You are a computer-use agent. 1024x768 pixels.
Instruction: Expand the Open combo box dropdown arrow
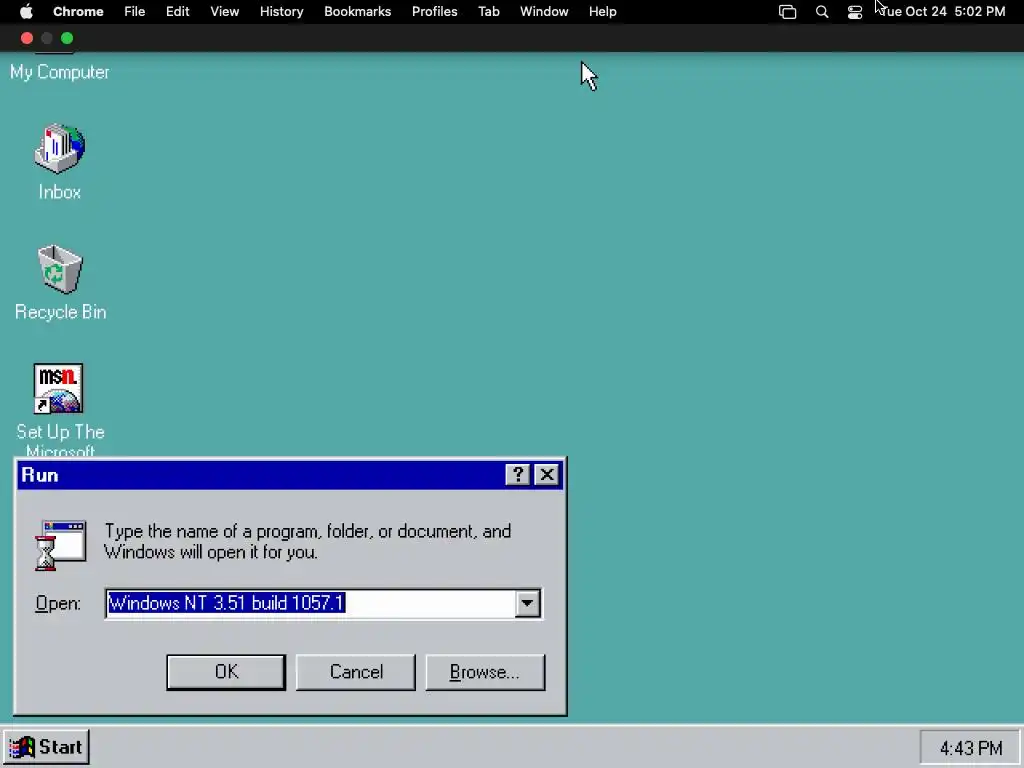(527, 603)
